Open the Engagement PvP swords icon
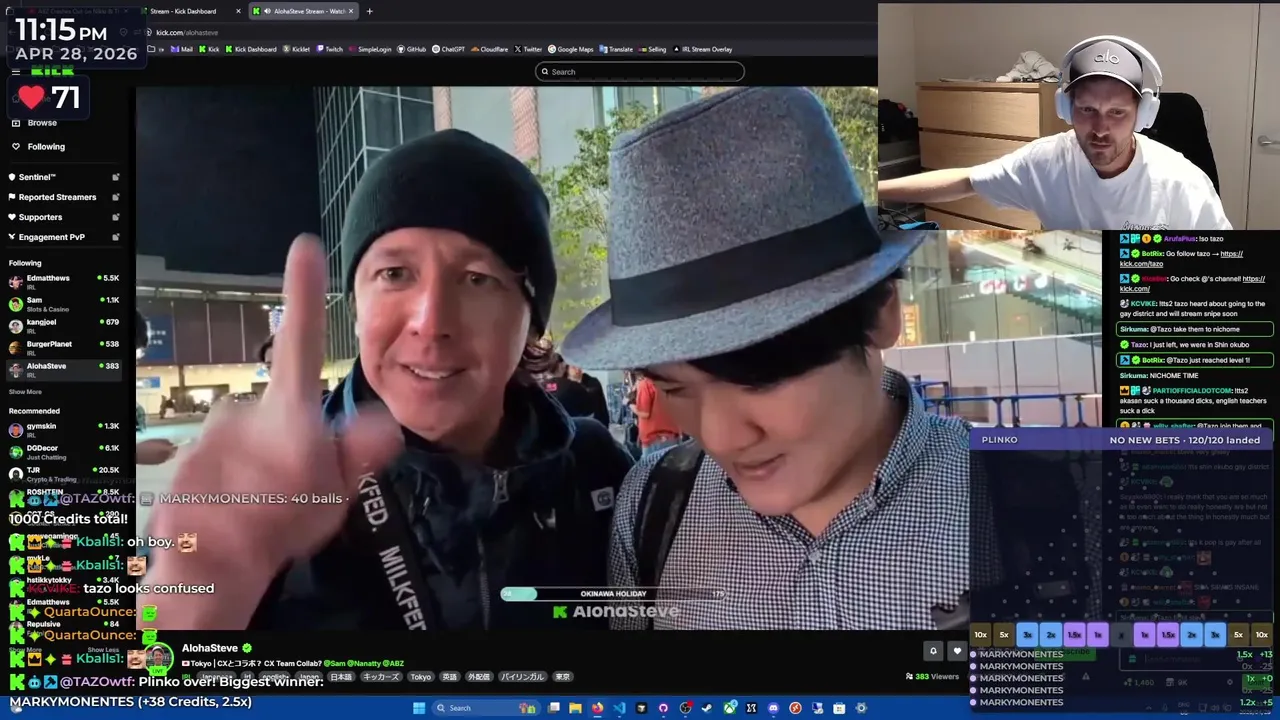 point(12,237)
